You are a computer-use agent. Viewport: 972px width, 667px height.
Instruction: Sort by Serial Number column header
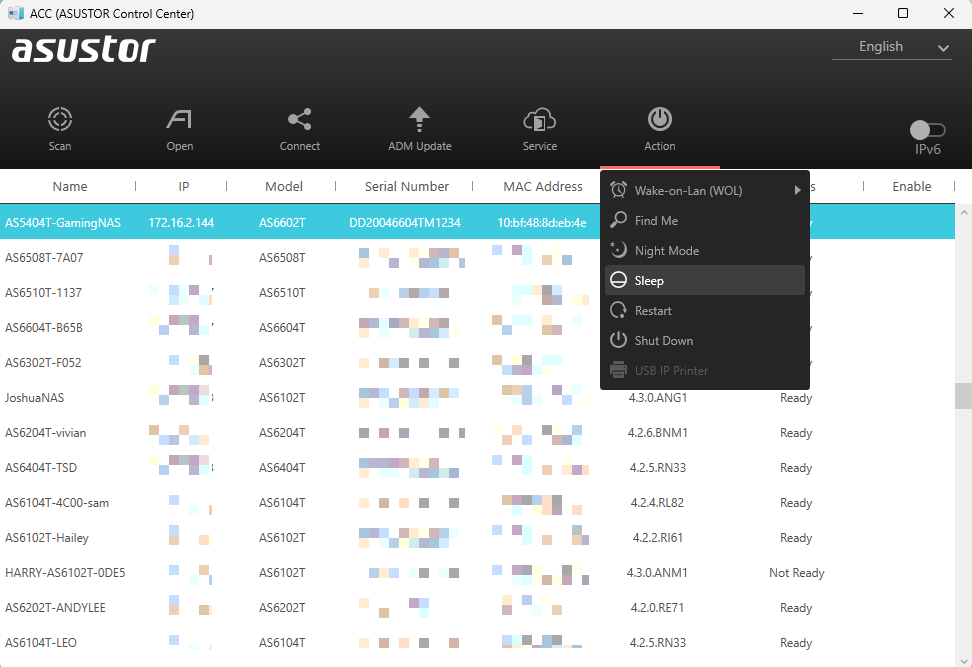click(x=407, y=187)
